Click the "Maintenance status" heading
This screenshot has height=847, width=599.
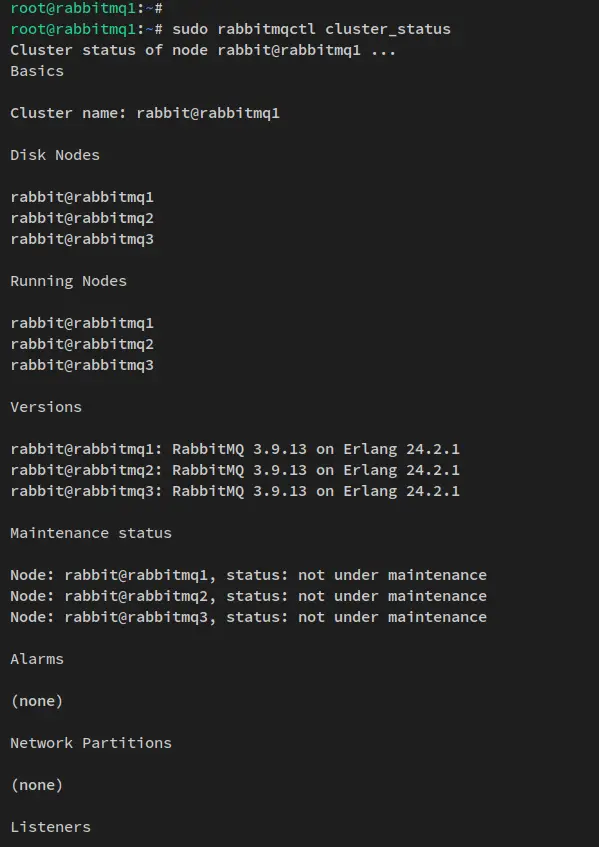point(91,533)
